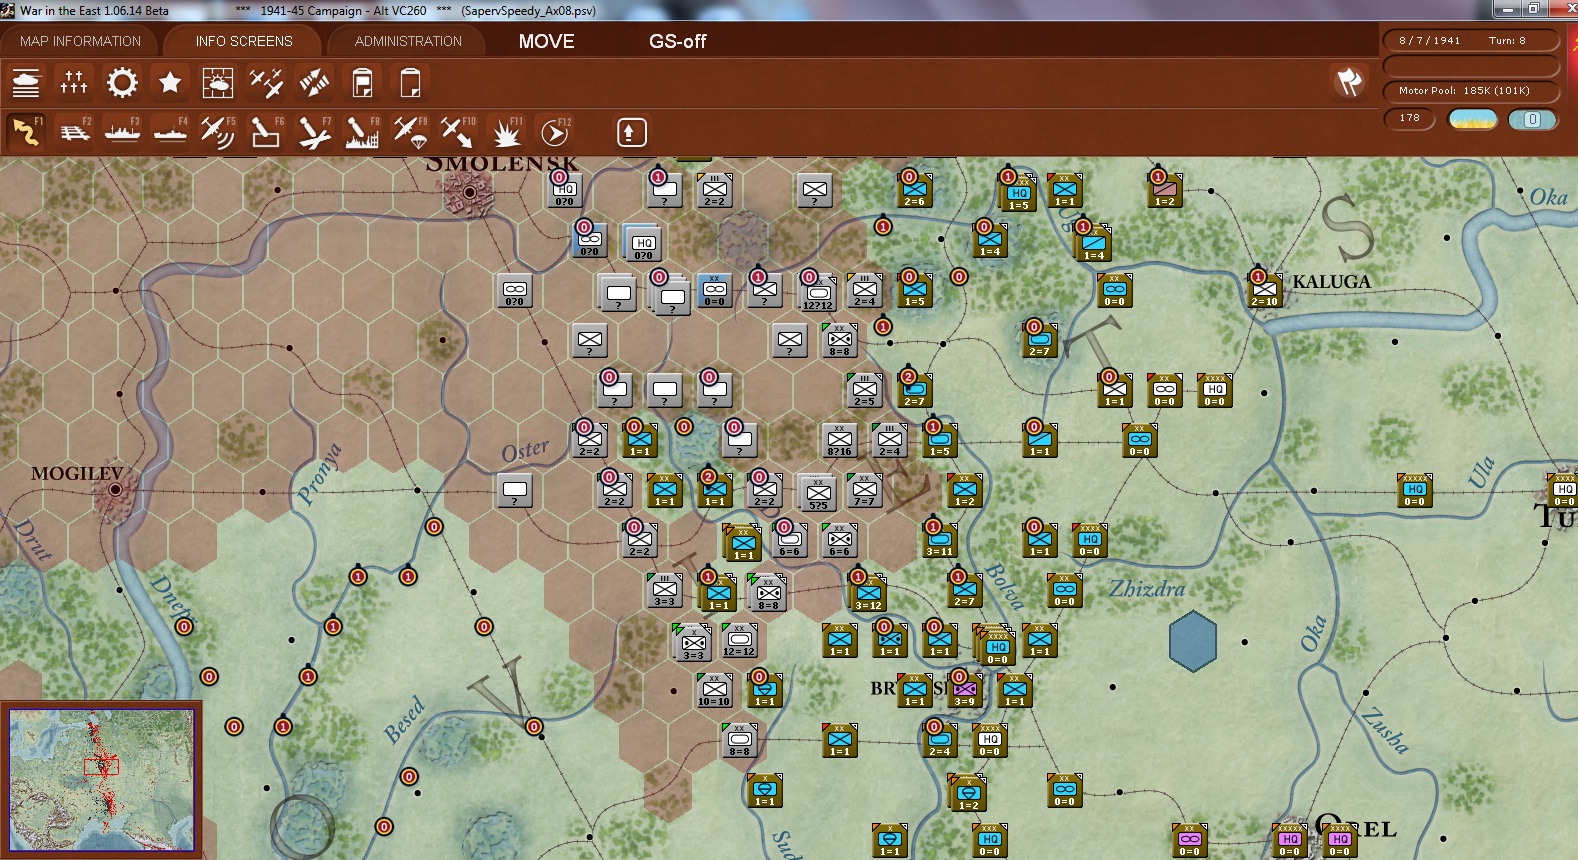The width and height of the screenshot is (1578, 860).
Task: Select the purple Soviet unit marked 3=9
Action: tap(965, 690)
